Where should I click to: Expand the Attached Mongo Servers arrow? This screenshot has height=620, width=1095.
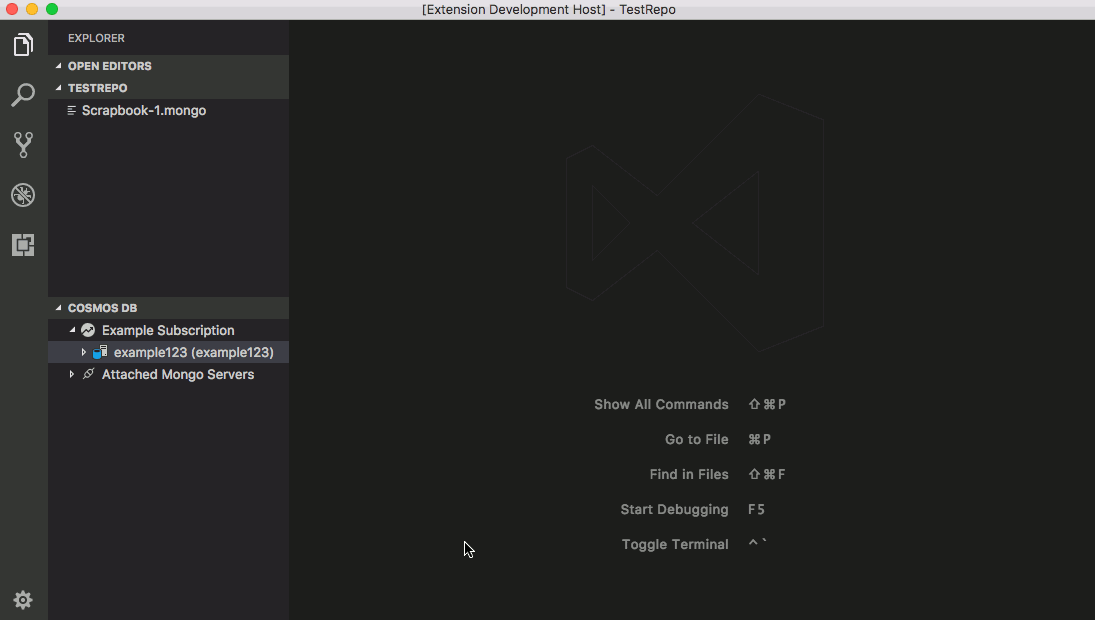72,374
